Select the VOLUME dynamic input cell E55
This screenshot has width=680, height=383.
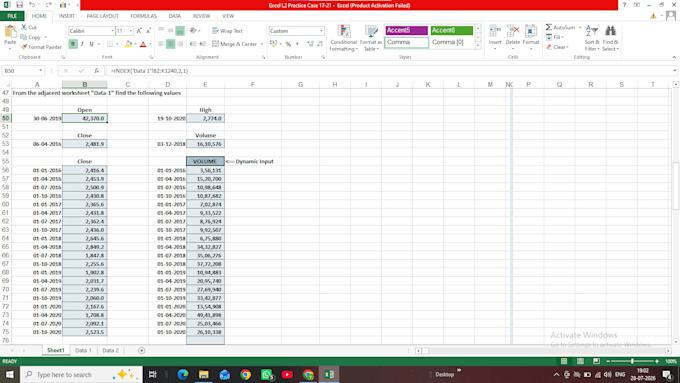(205, 161)
